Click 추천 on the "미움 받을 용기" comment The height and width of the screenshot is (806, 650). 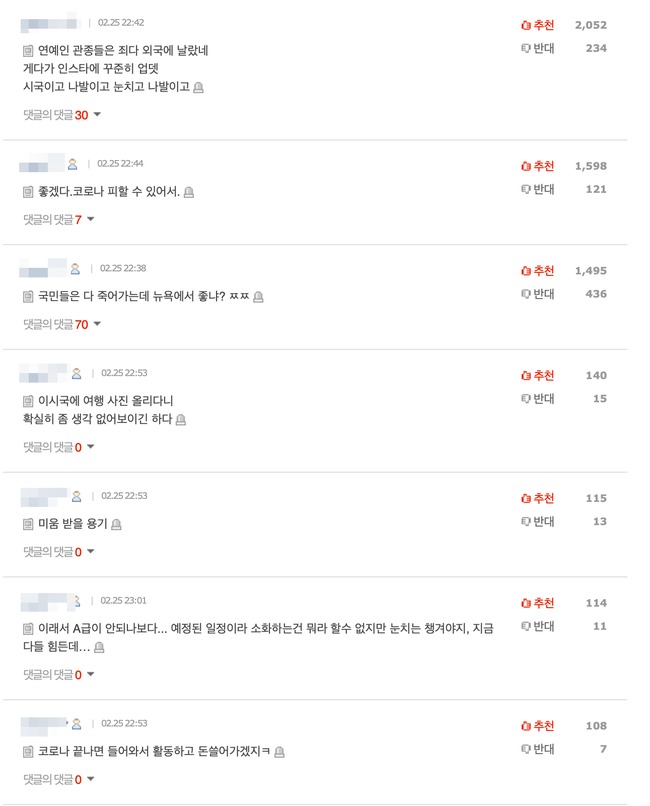(x=538, y=498)
